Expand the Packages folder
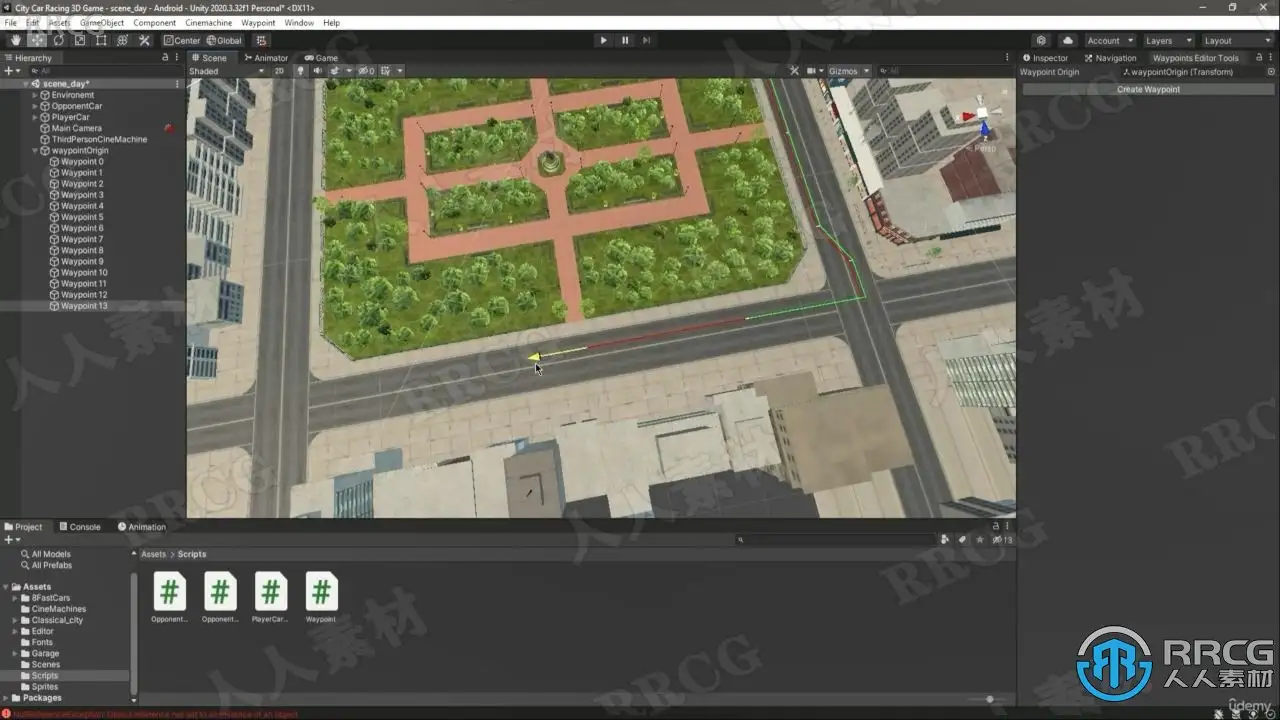The height and width of the screenshot is (720, 1280). 6,698
